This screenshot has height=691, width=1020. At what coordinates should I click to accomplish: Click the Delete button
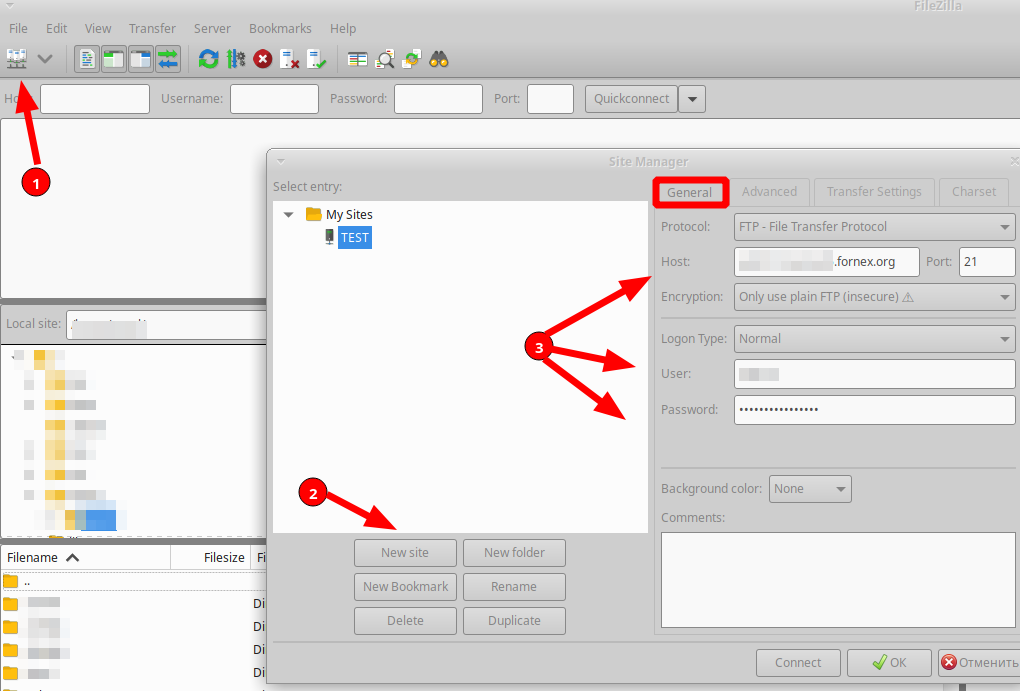coord(405,621)
